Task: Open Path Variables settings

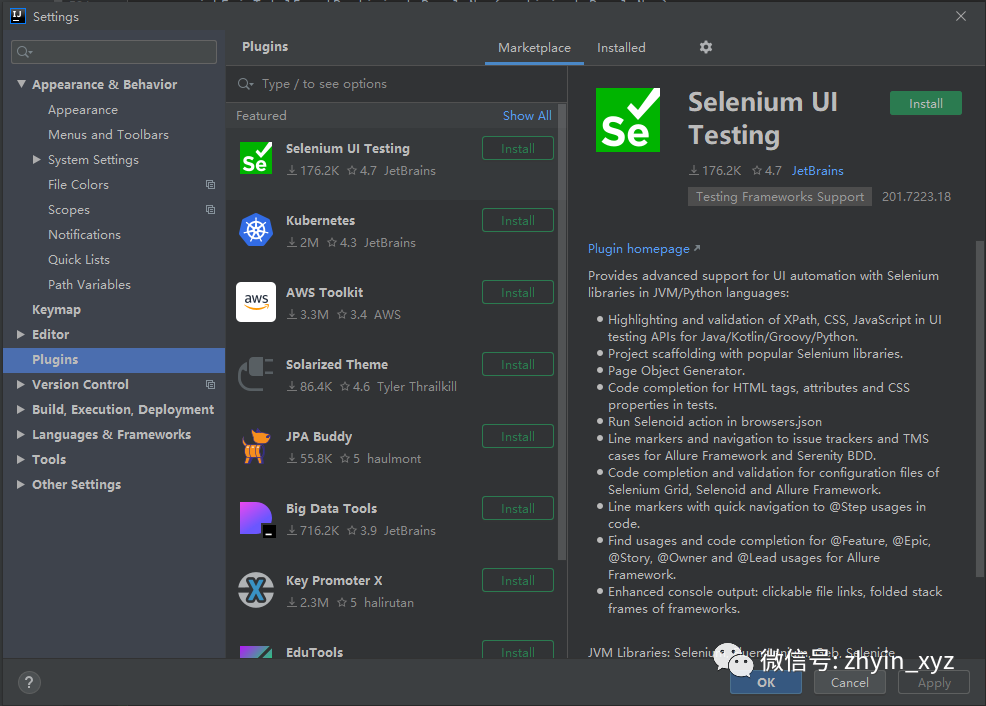Action: click(89, 285)
